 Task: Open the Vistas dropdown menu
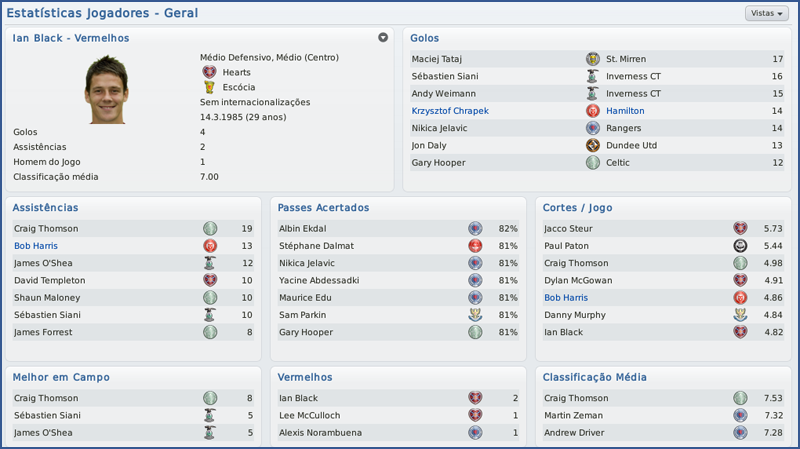766,13
